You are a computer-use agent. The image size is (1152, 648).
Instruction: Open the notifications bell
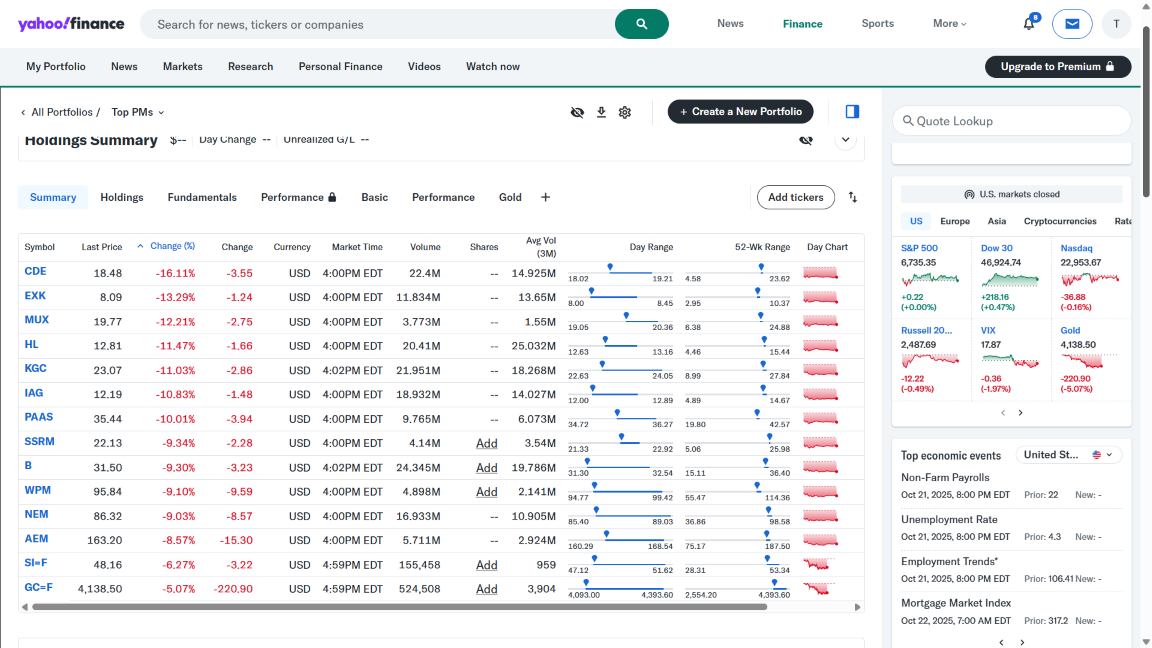tap(1029, 24)
